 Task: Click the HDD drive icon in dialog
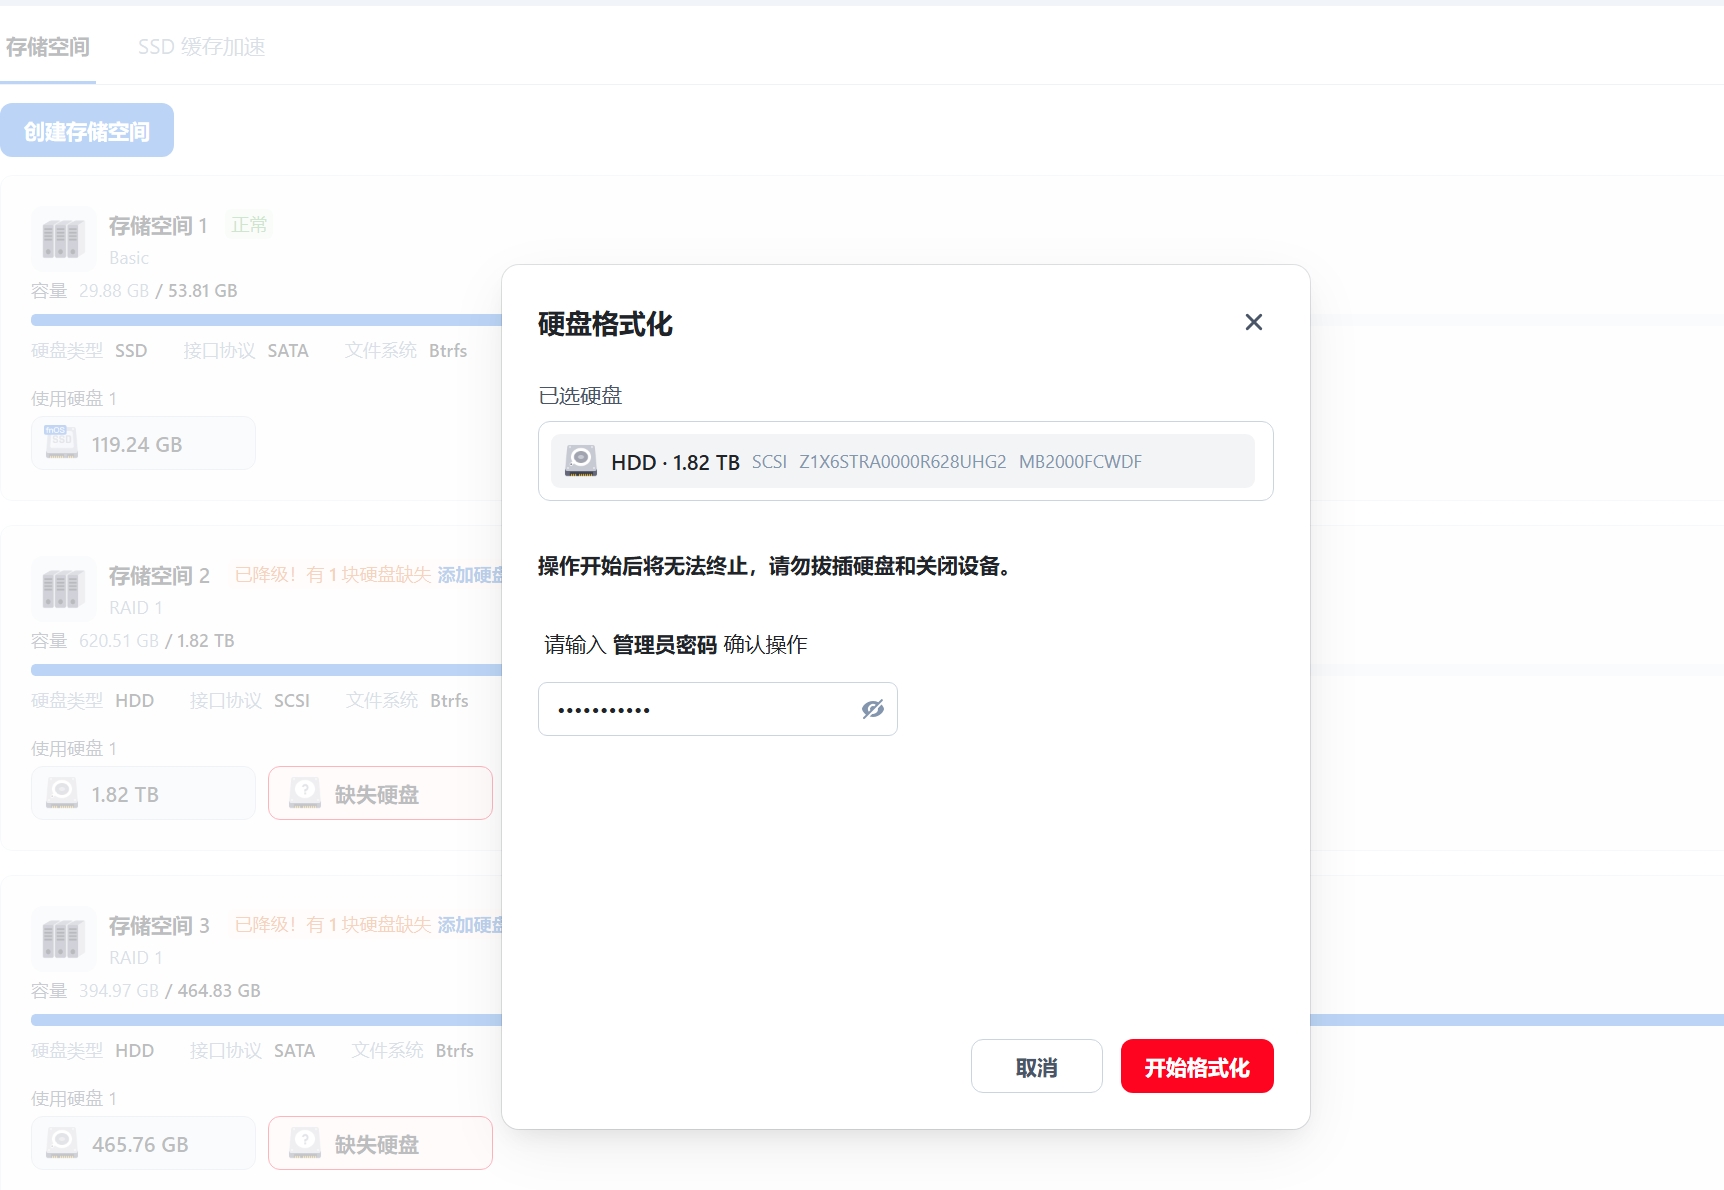(x=581, y=461)
